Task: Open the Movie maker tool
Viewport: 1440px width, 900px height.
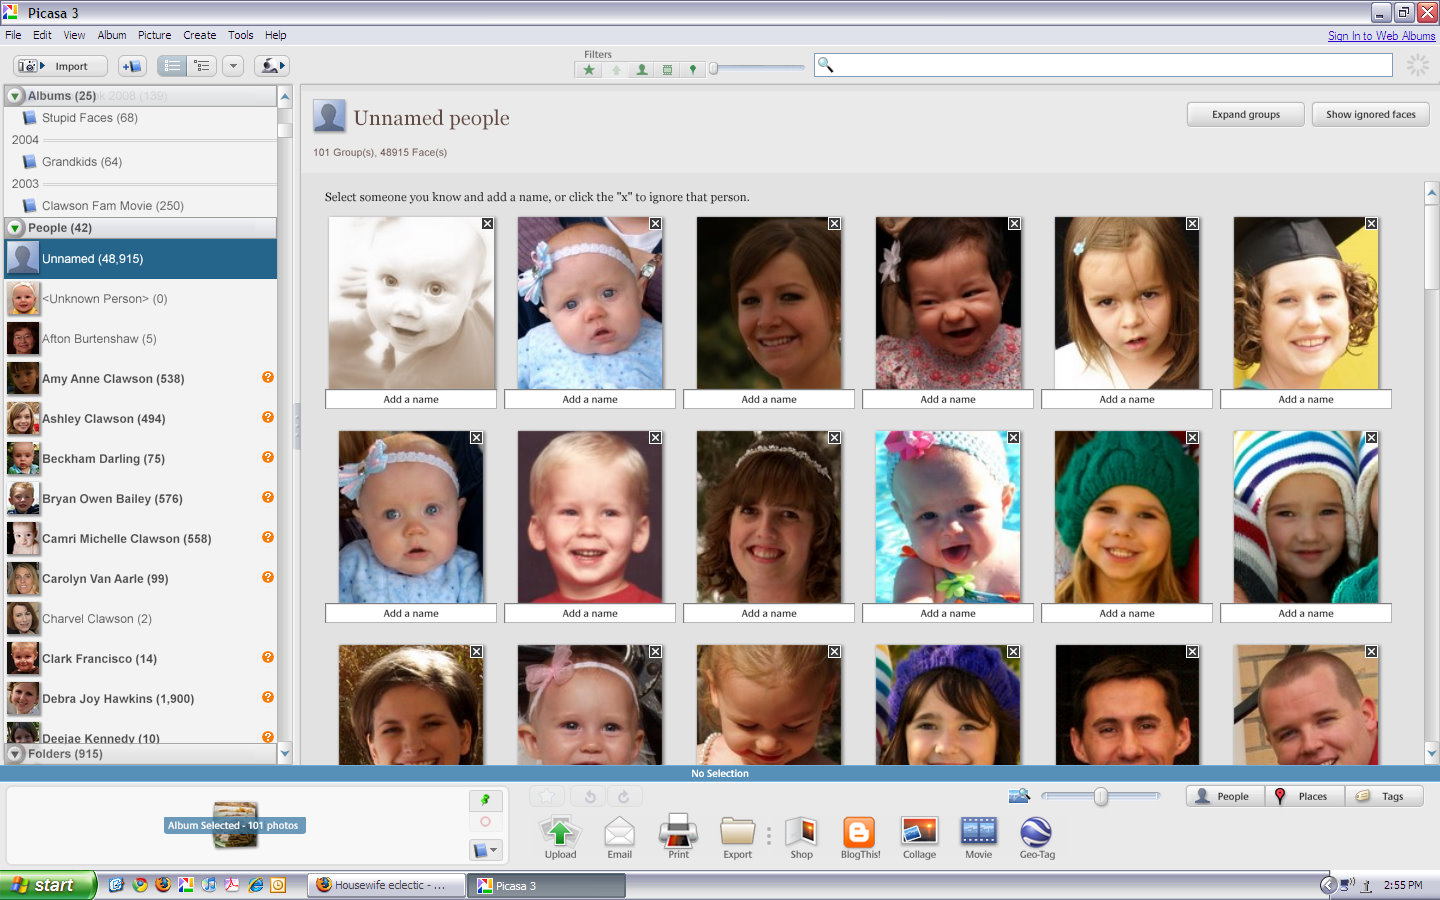Action: tap(979, 838)
